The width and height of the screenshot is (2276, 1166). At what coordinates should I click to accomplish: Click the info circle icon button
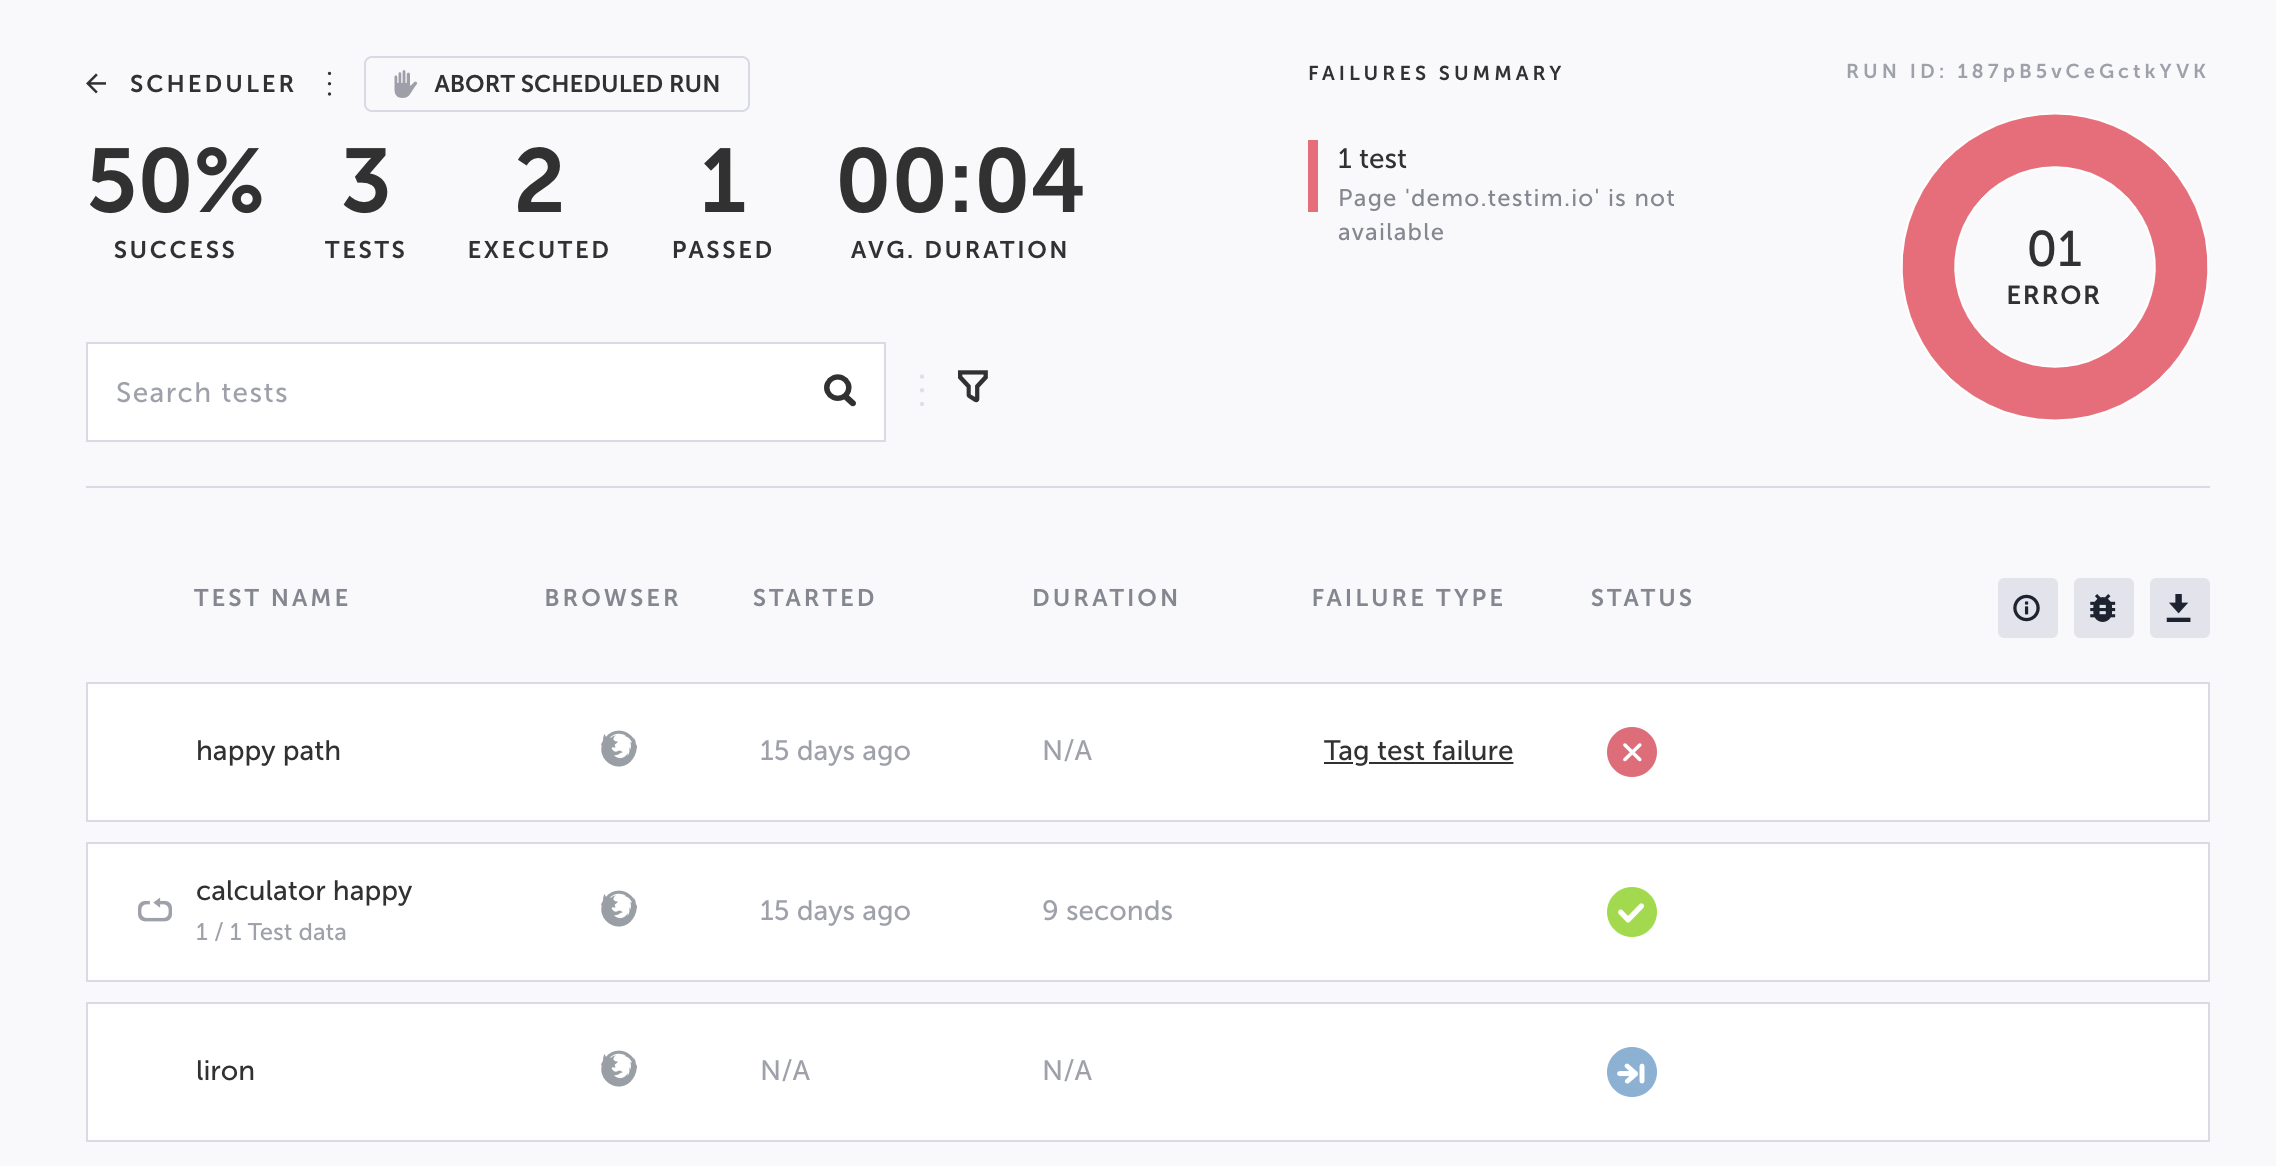(x=2027, y=608)
